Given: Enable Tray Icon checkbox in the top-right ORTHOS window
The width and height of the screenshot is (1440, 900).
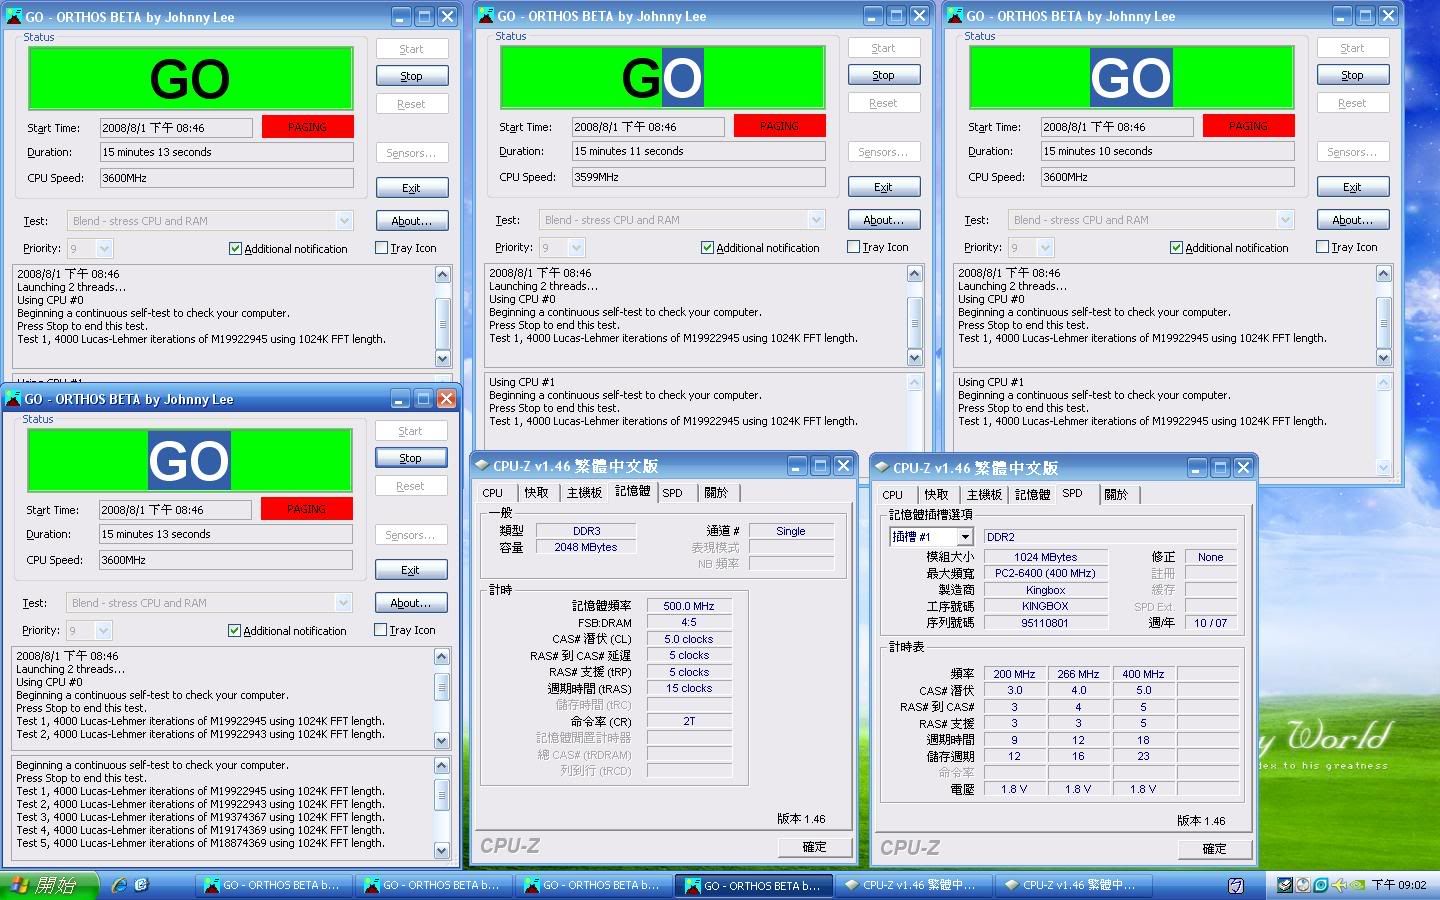Looking at the screenshot, I should [x=1323, y=247].
